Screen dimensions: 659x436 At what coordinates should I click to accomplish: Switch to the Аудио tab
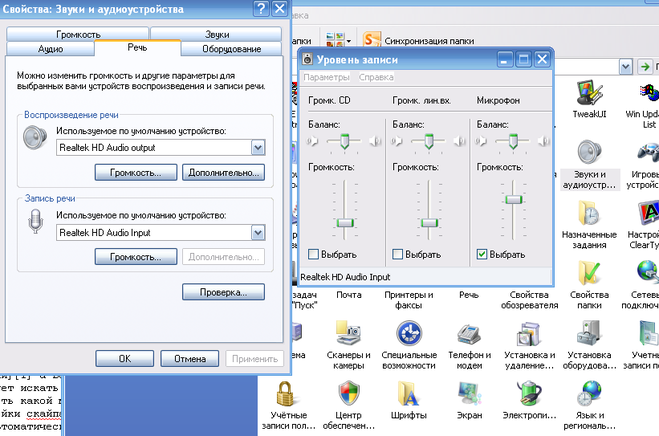tap(51, 49)
